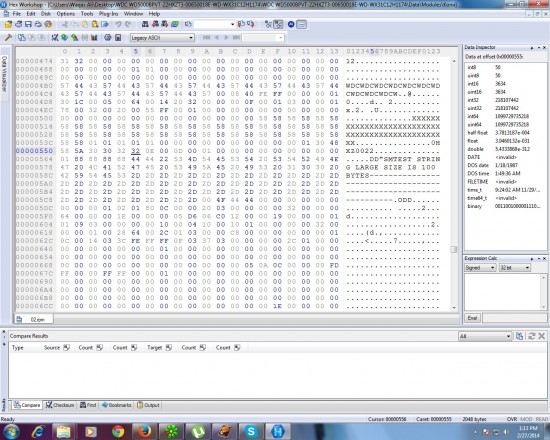This screenshot has height=440, width=550.
Task: Click the open folder toolbar icon
Action: pos(8,24)
